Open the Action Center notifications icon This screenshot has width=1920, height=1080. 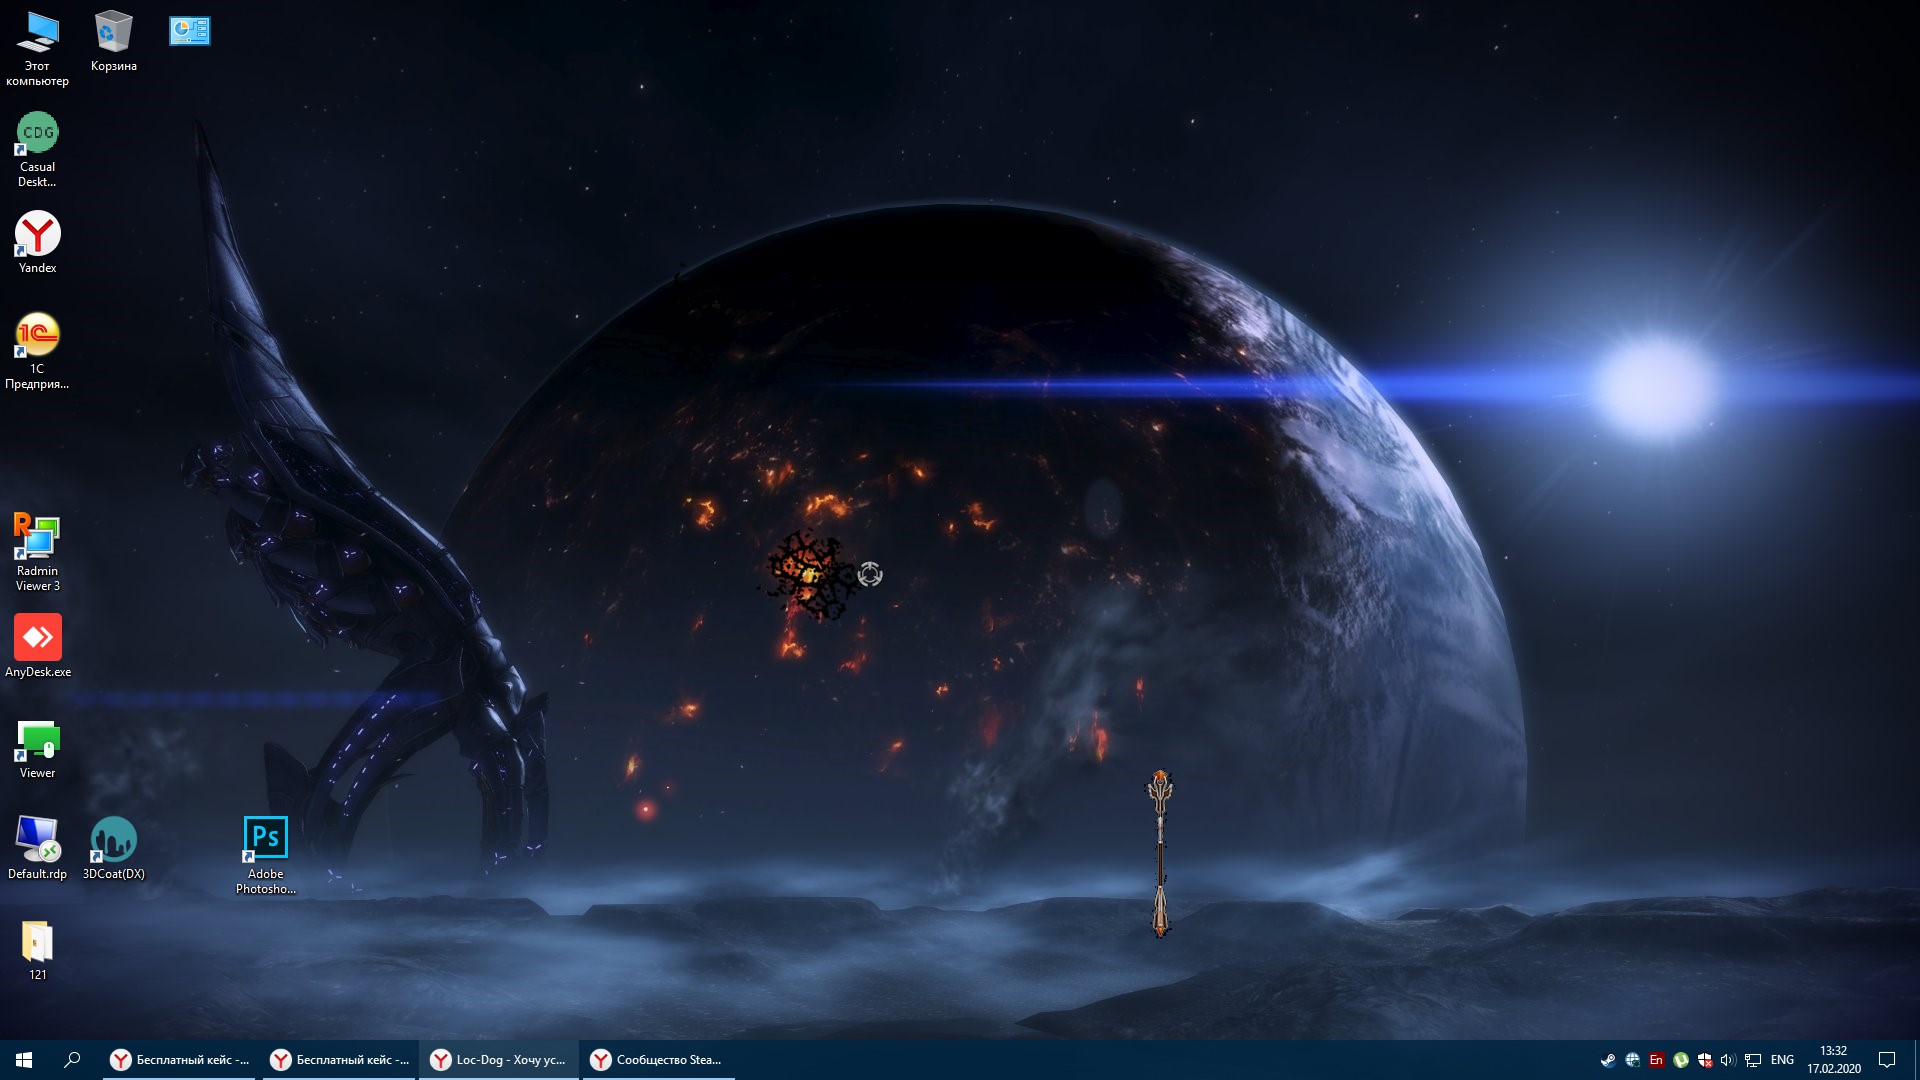click(1887, 1060)
